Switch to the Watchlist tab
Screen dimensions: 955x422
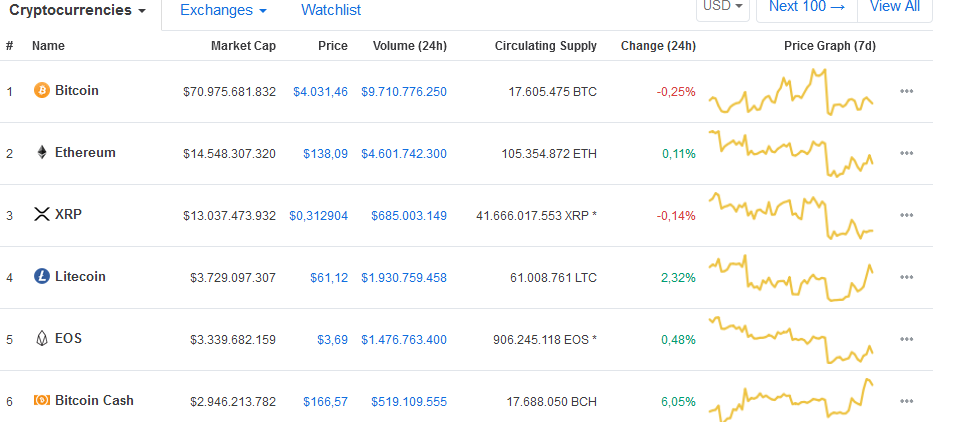pyautogui.click(x=331, y=10)
